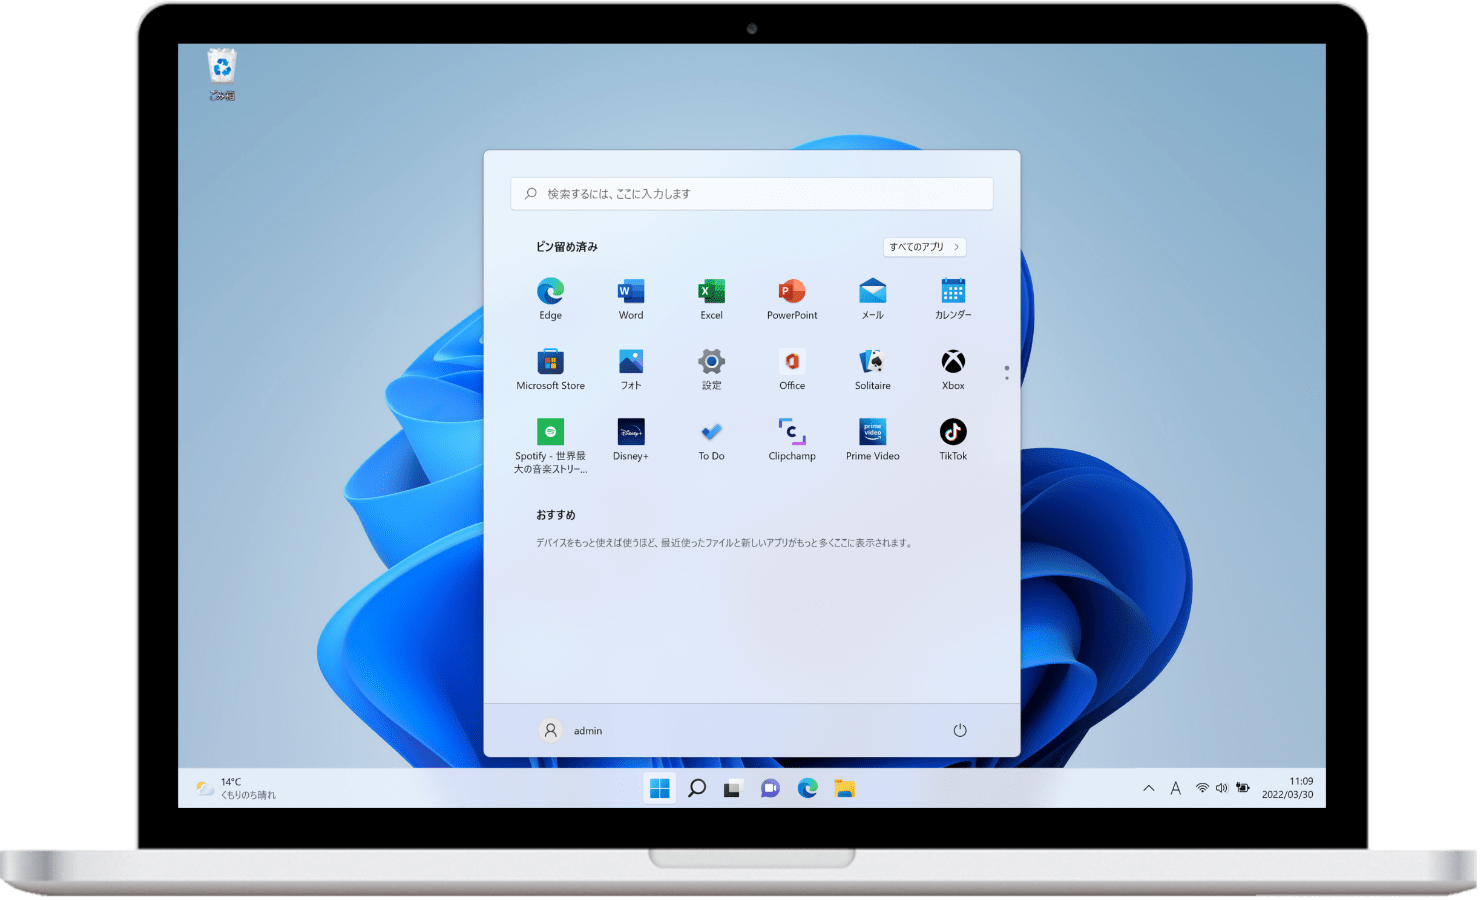This screenshot has width=1480, height=900.
Task: Open Task View on taskbar
Action: (733, 789)
